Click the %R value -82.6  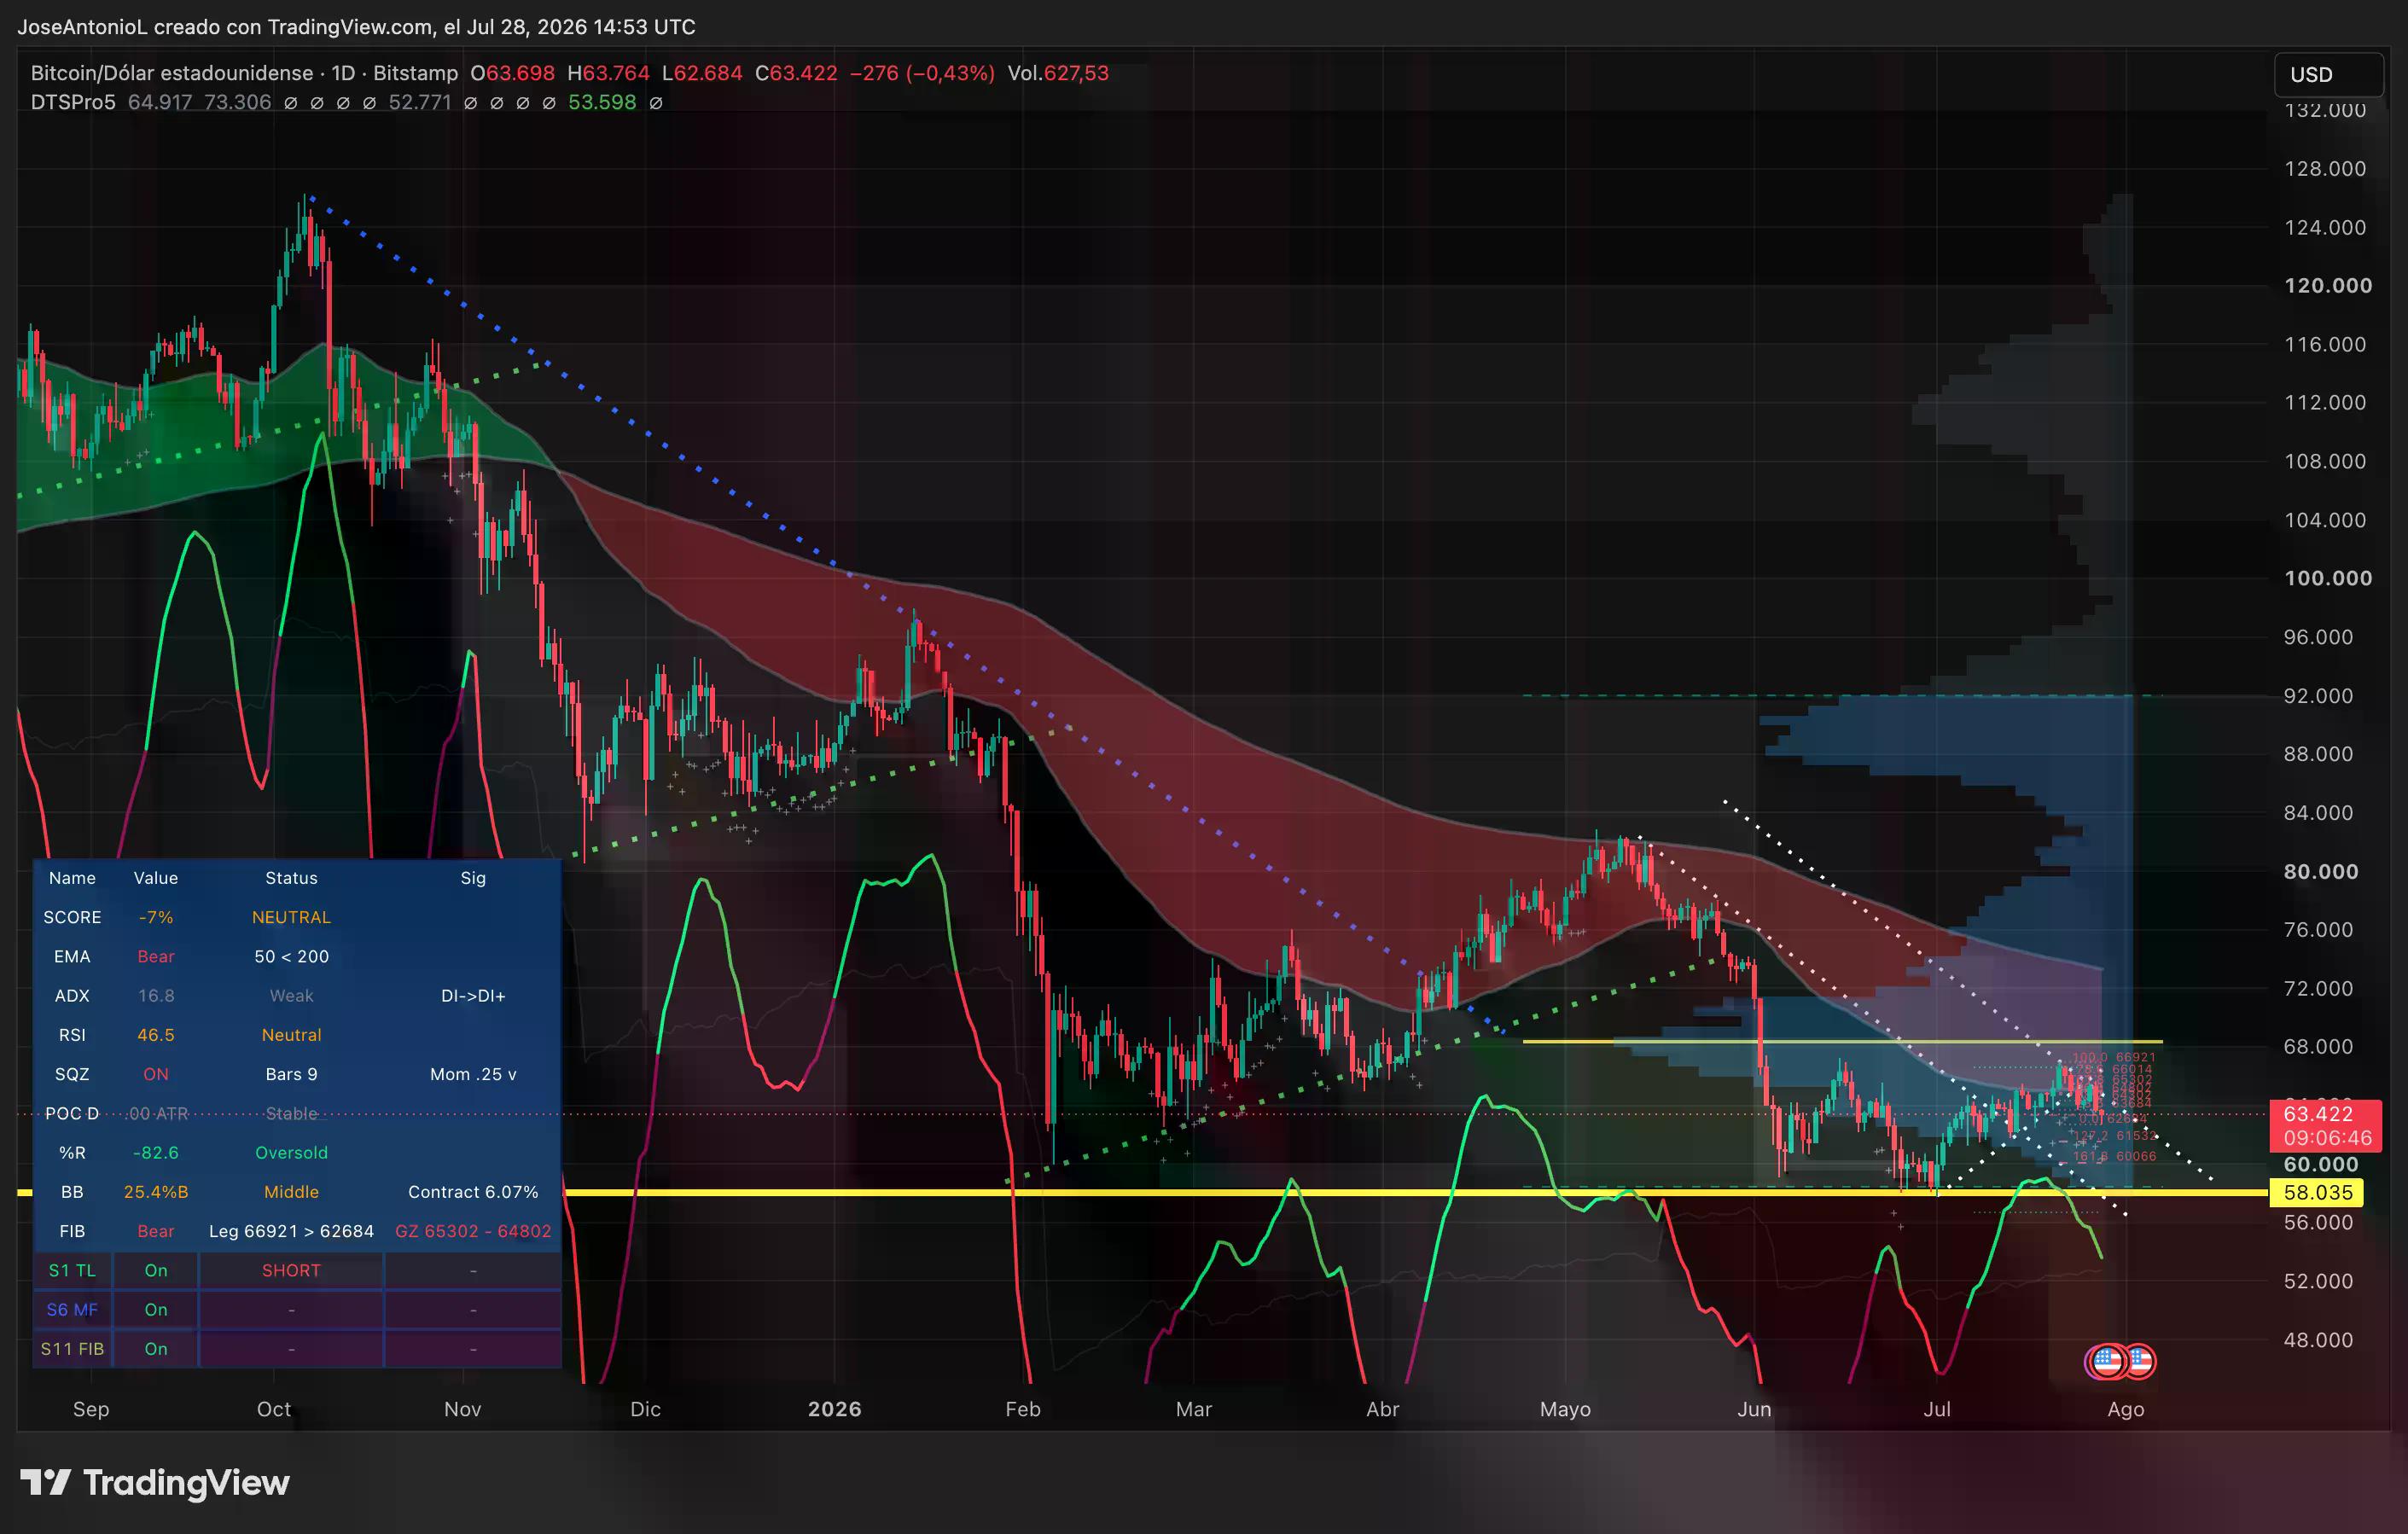tap(156, 1153)
